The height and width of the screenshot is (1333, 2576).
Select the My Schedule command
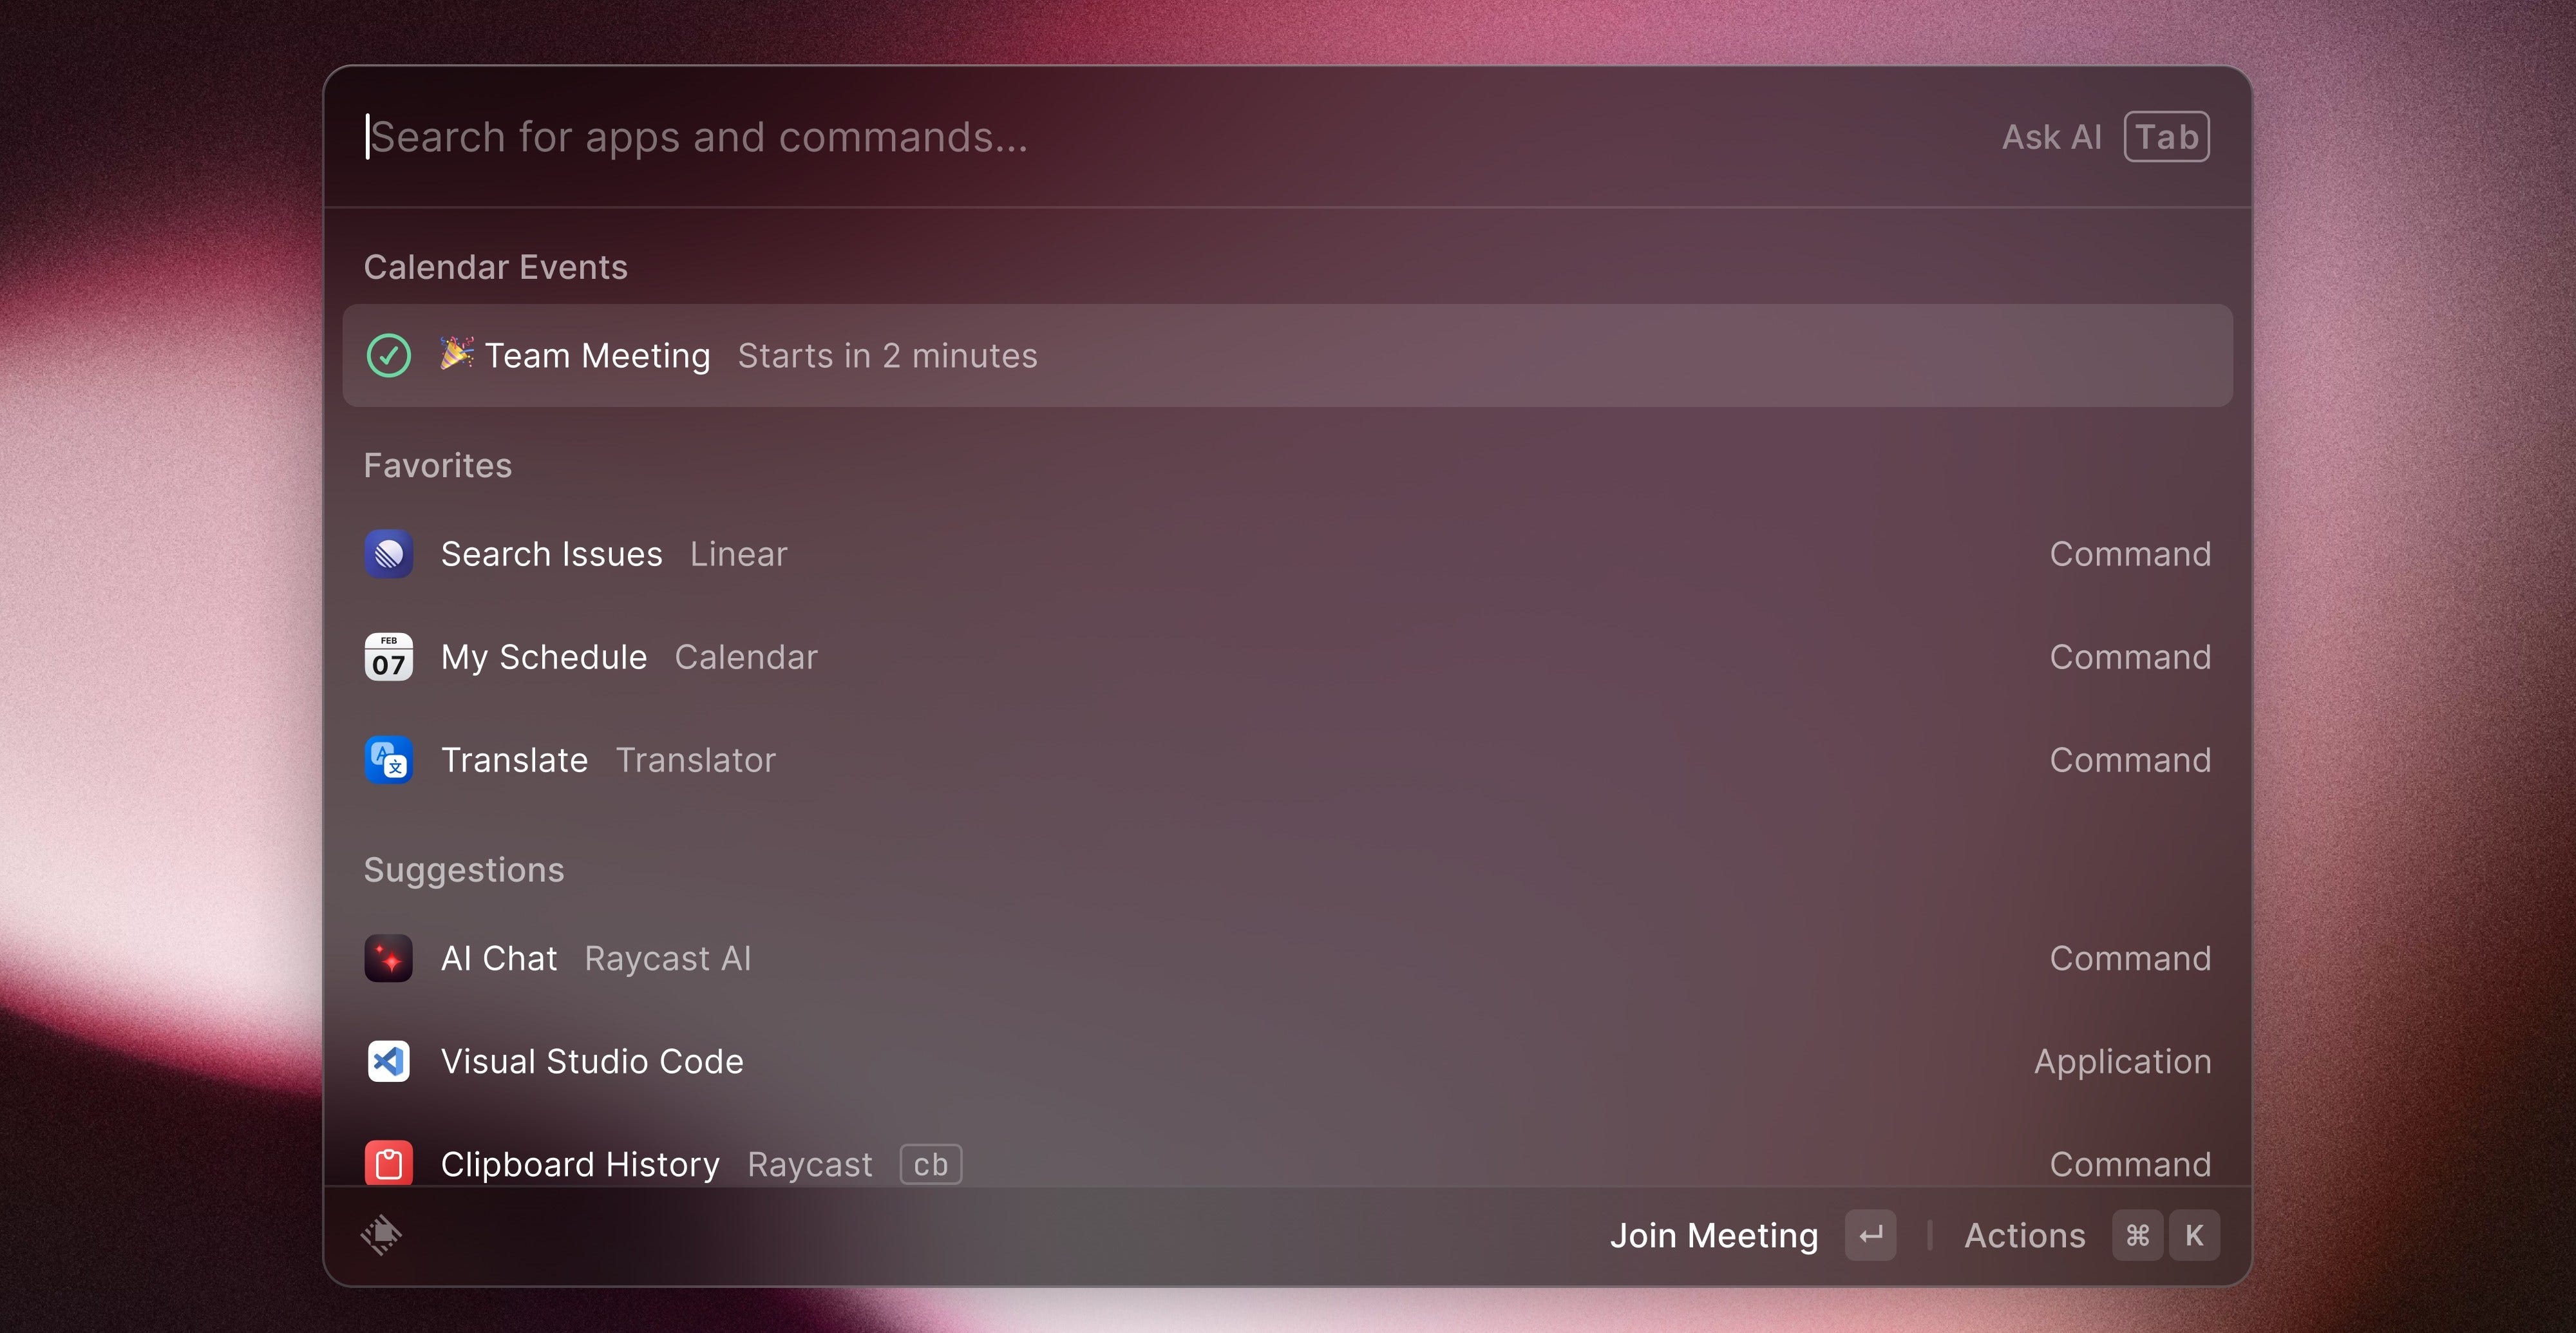click(544, 657)
